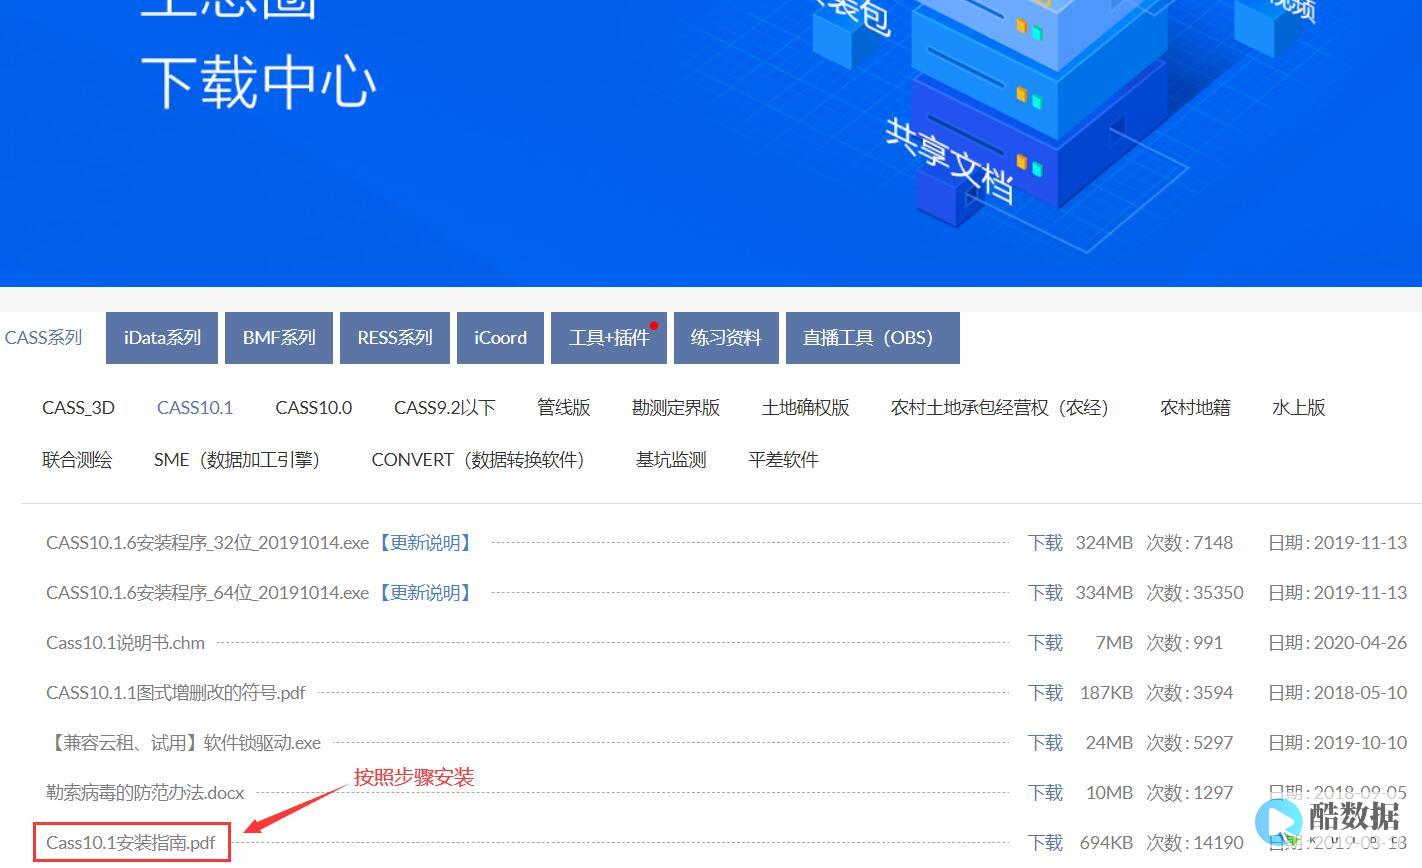Select the 农村地籍 subcategory

pos(1195,408)
